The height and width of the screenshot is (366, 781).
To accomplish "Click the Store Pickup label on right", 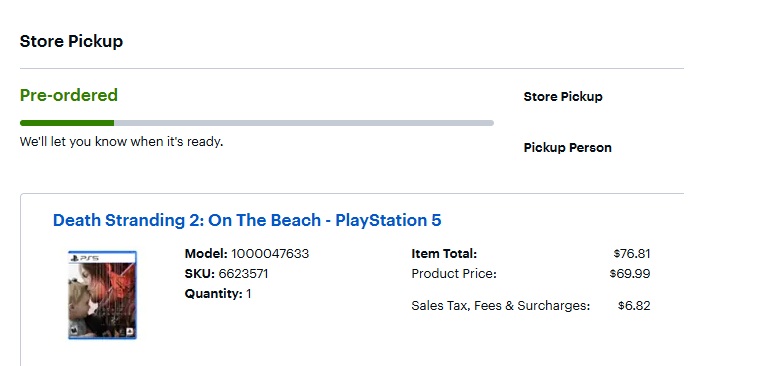I will pos(563,97).
